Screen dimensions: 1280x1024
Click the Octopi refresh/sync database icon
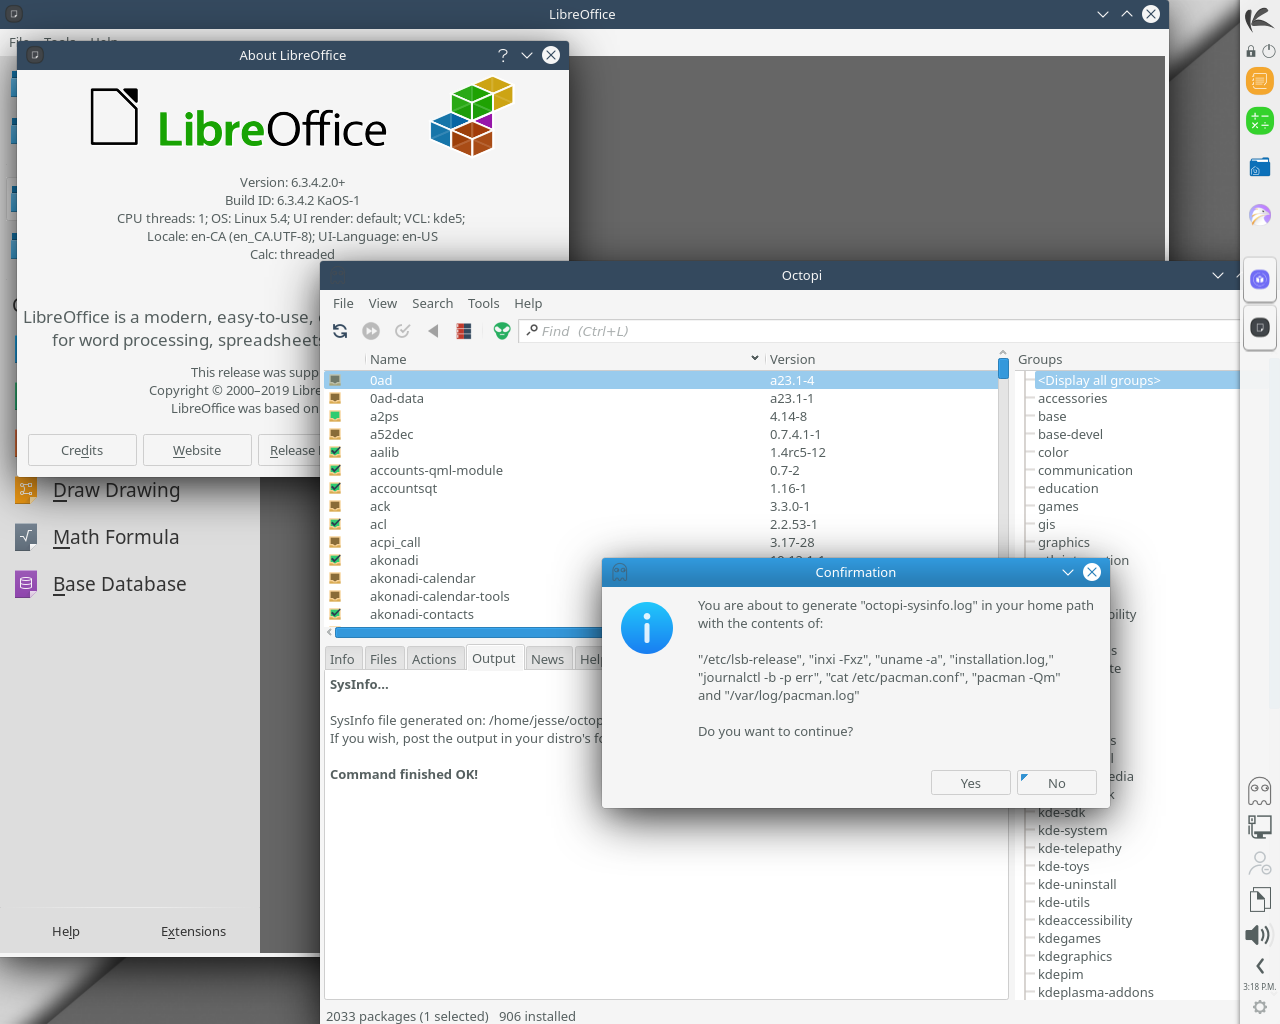point(340,331)
